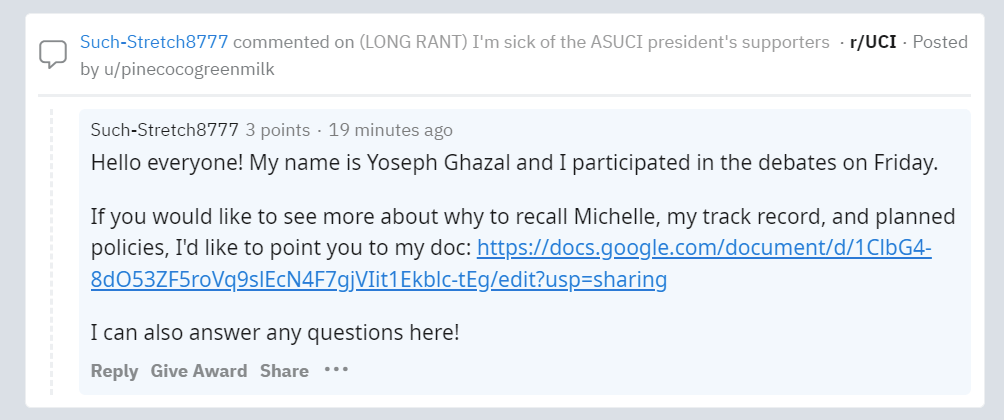Share this comment
The image size is (1004, 420).
pos(284,371)
